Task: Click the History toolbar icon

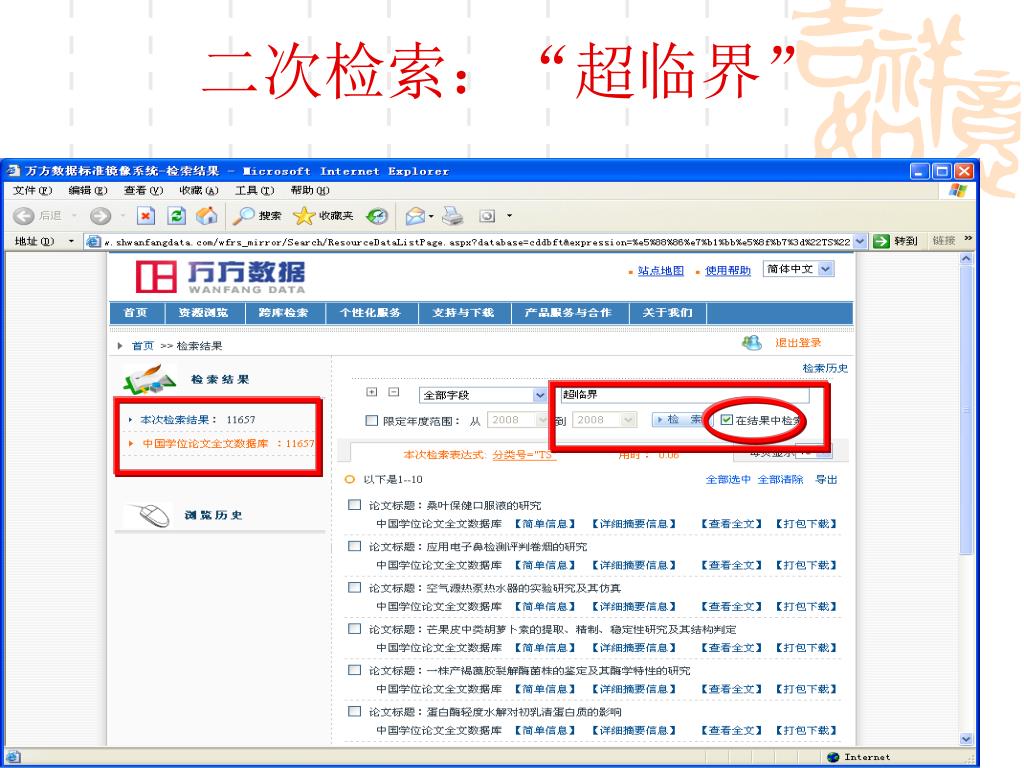Action: coord(377,216)
